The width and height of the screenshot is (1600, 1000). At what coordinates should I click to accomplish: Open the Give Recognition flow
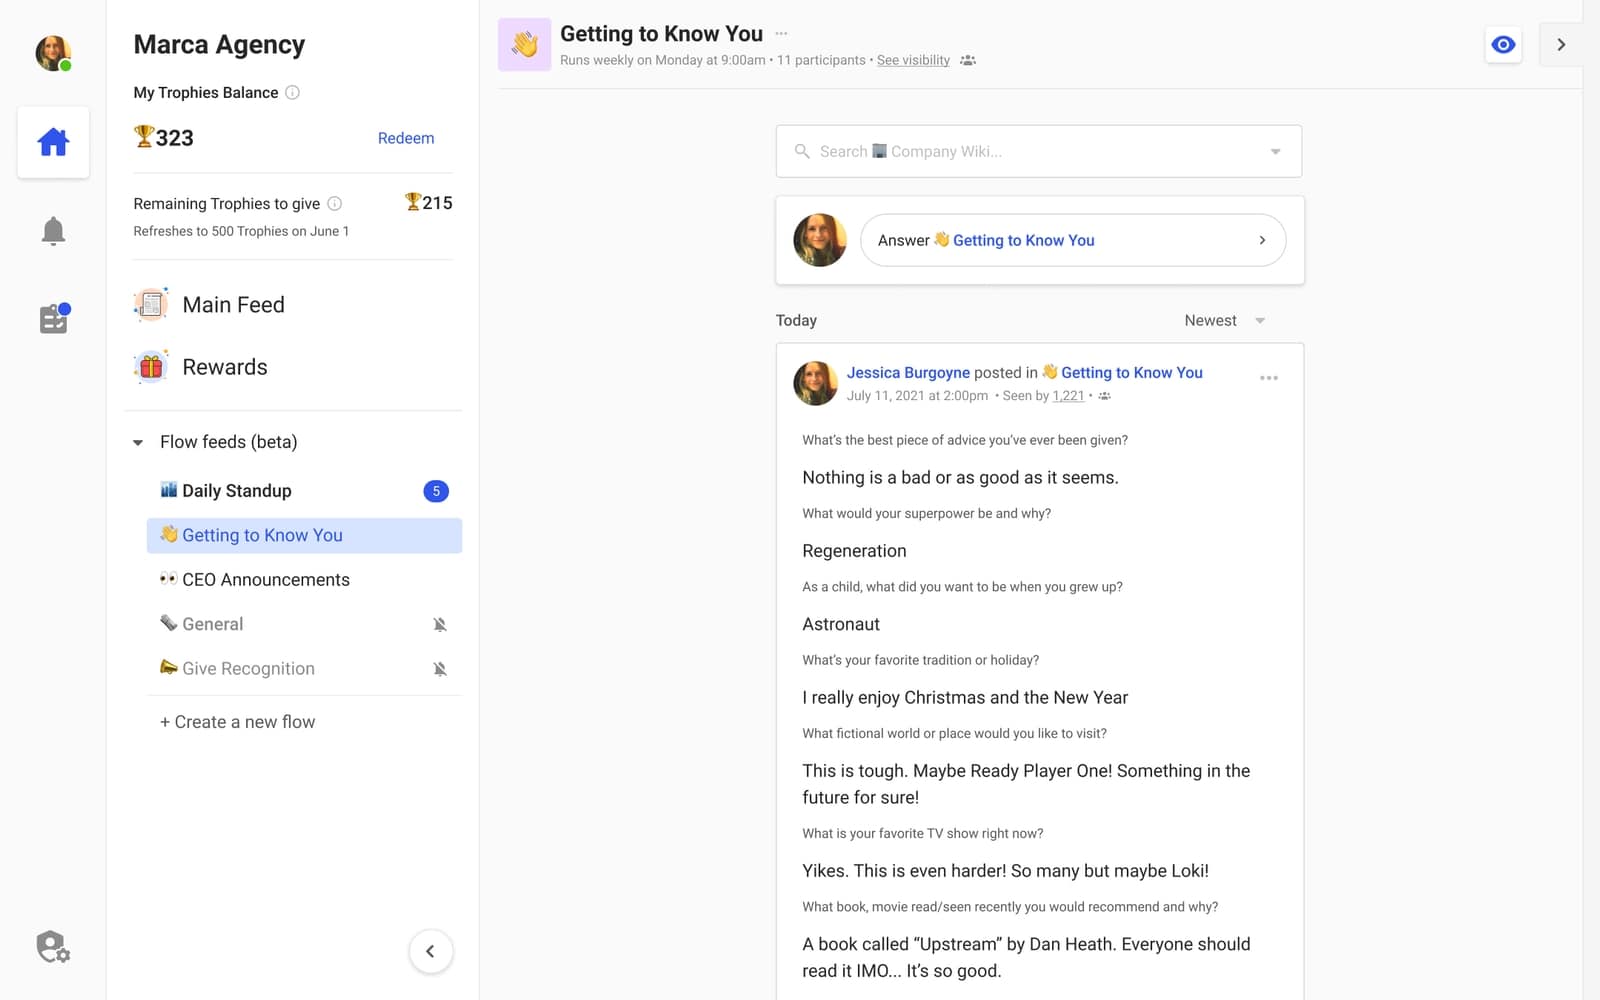coord(248,669)
